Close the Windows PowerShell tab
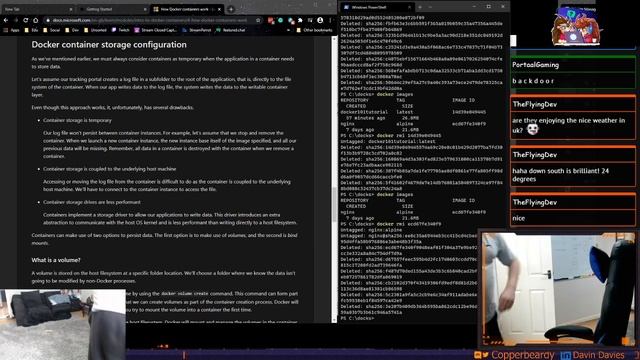The width and height of the screenshot is (640, 360). (x=409, y=7)
